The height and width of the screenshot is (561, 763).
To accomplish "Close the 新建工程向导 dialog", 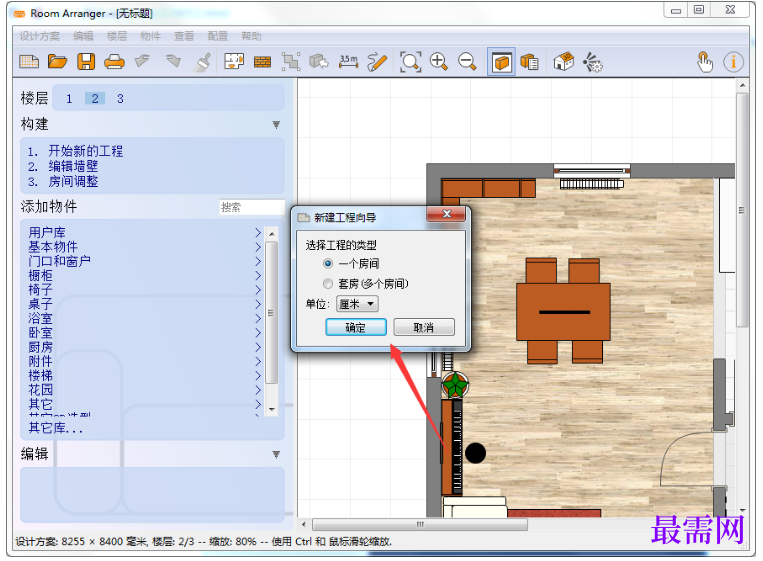I will [447, 214].
